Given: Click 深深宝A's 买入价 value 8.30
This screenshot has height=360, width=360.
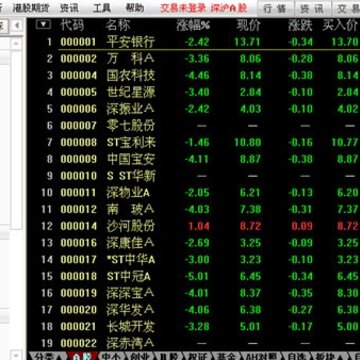Looking at the screenshot, I should 348,293.
